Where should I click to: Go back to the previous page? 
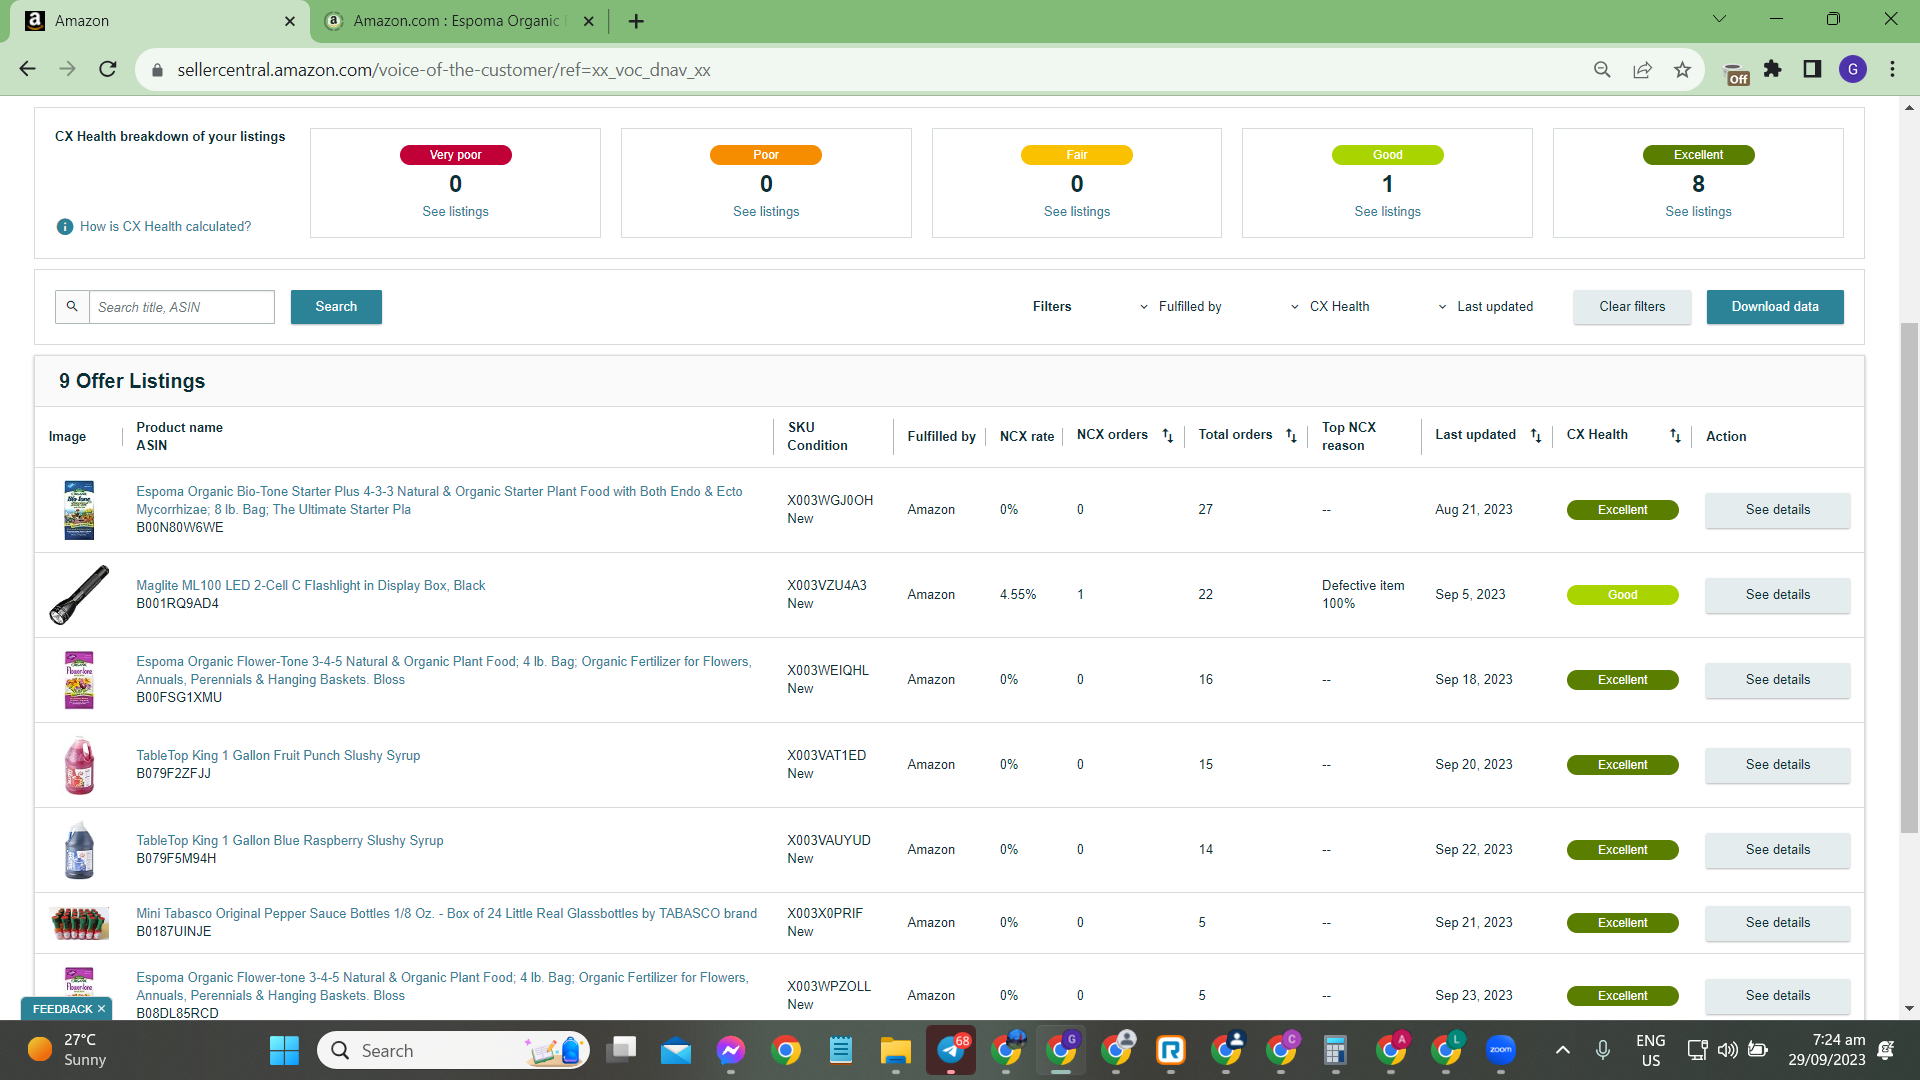(27, 69)
